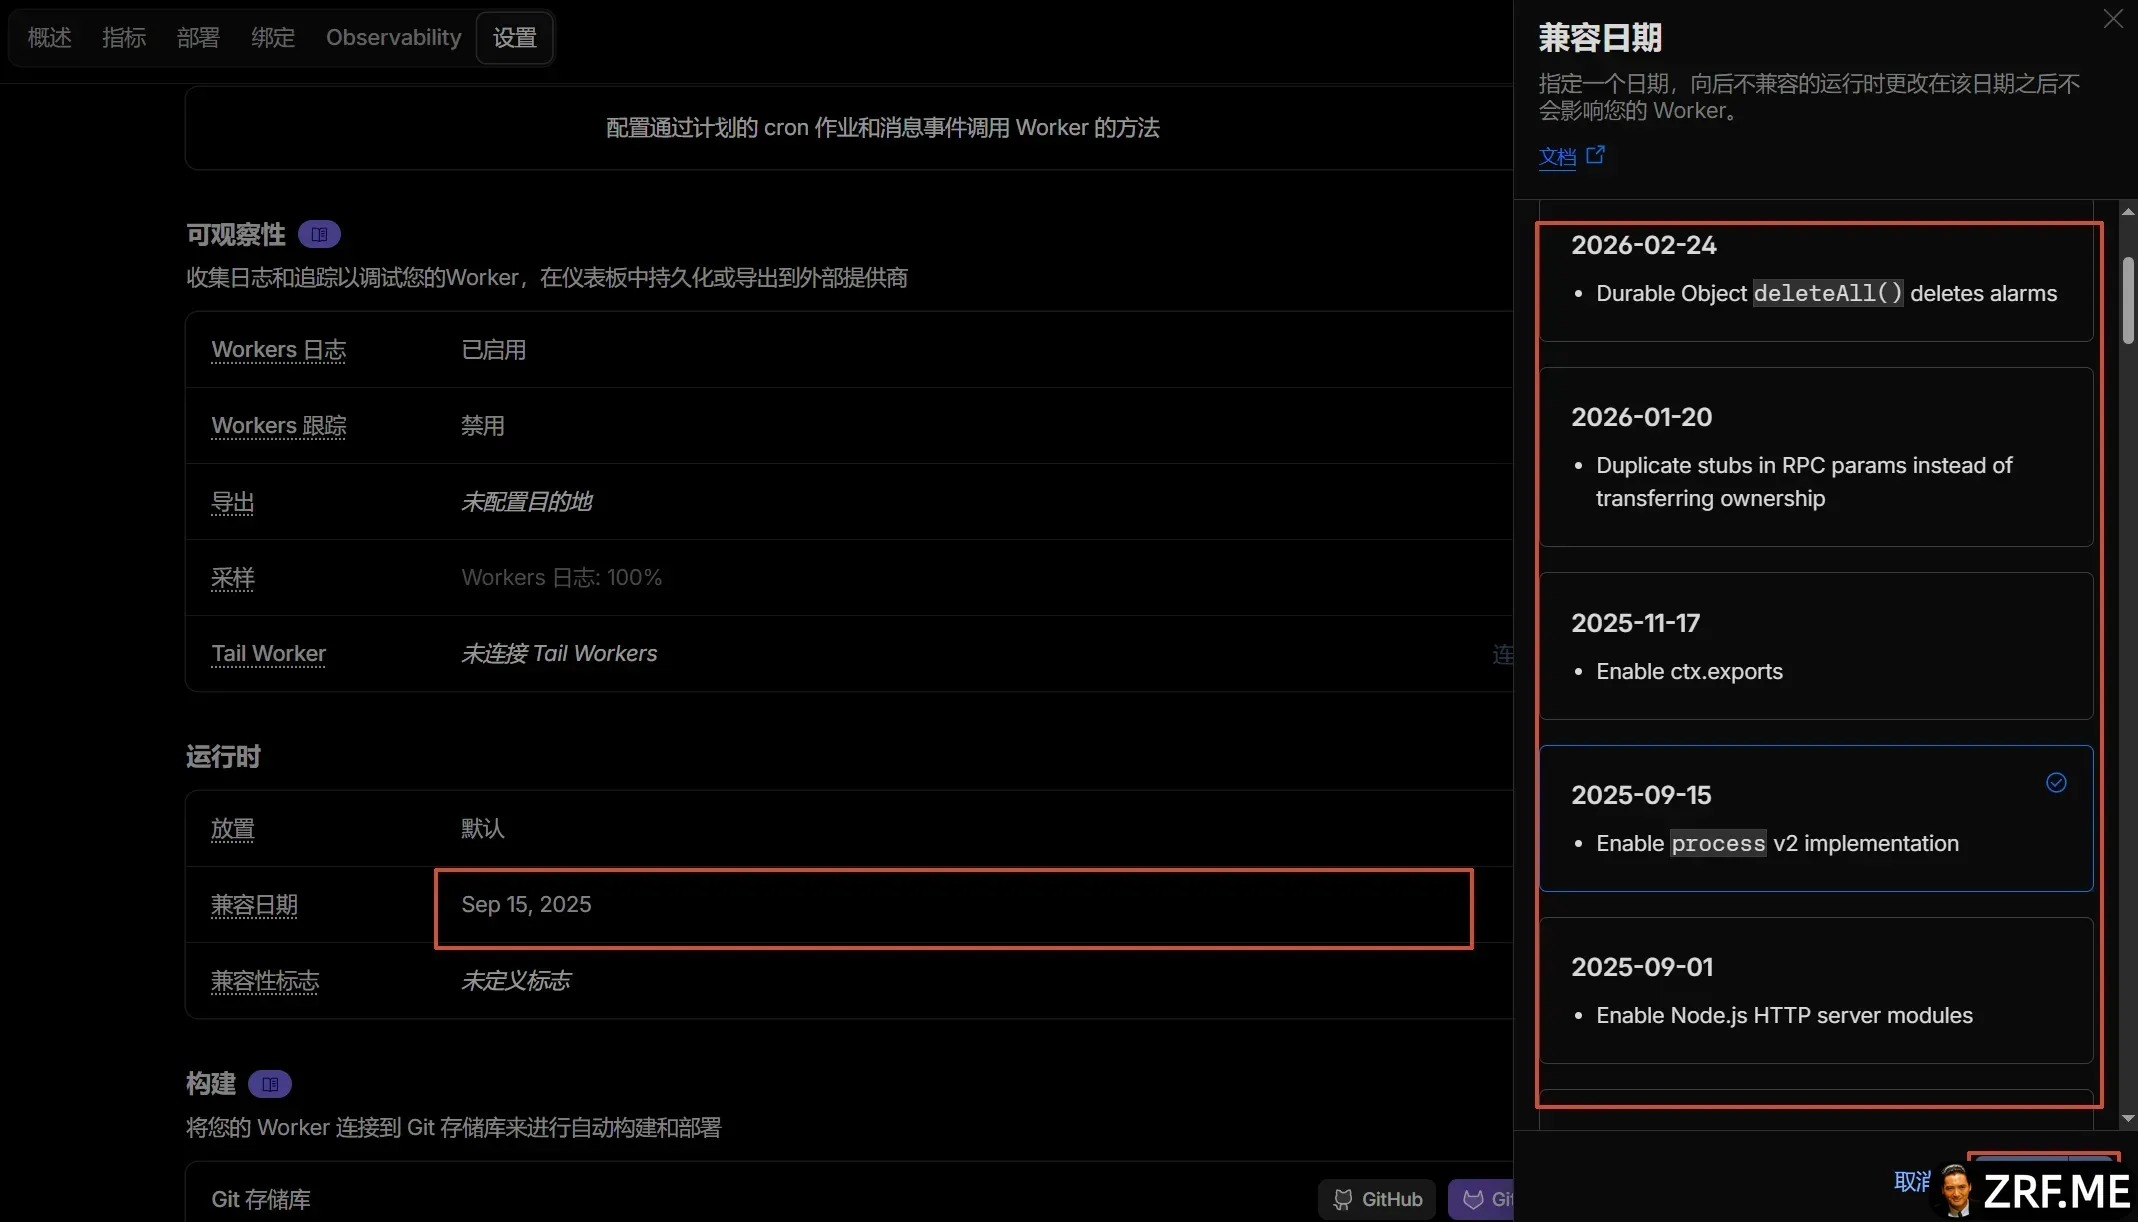Select the 2026-01-20 compatibility date card

click(1816, 457)
